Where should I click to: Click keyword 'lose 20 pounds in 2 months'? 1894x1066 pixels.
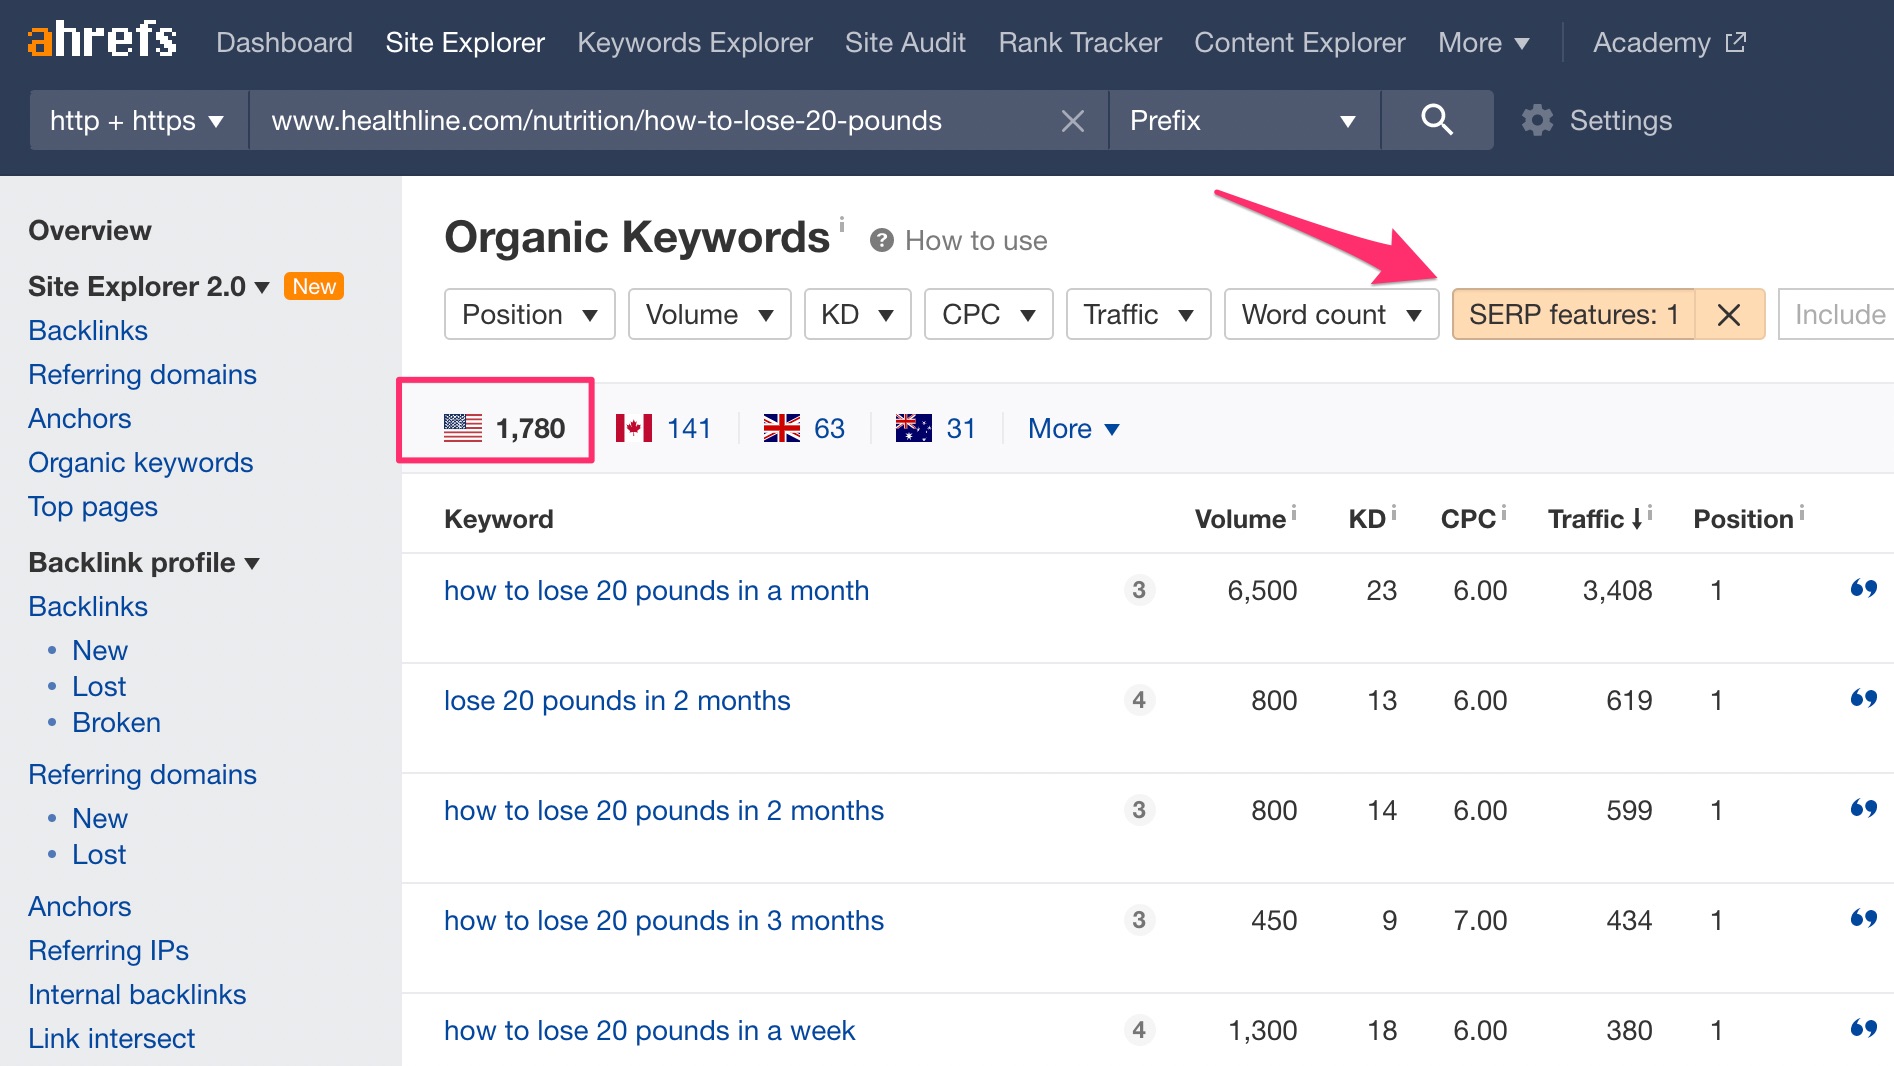[617, 700]
